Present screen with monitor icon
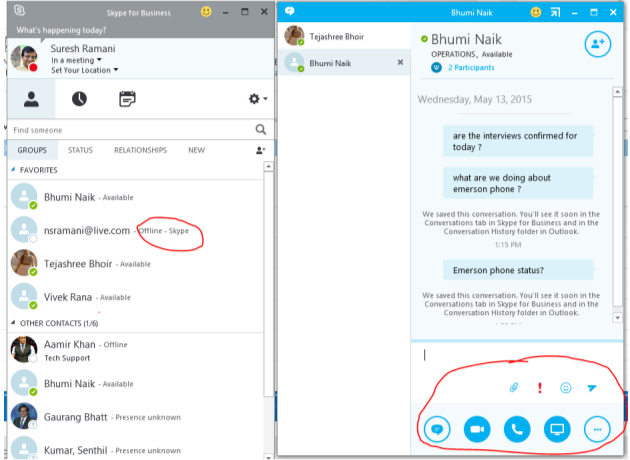The height and width of the screenshot is (460, 630). (x=557, y=429)
